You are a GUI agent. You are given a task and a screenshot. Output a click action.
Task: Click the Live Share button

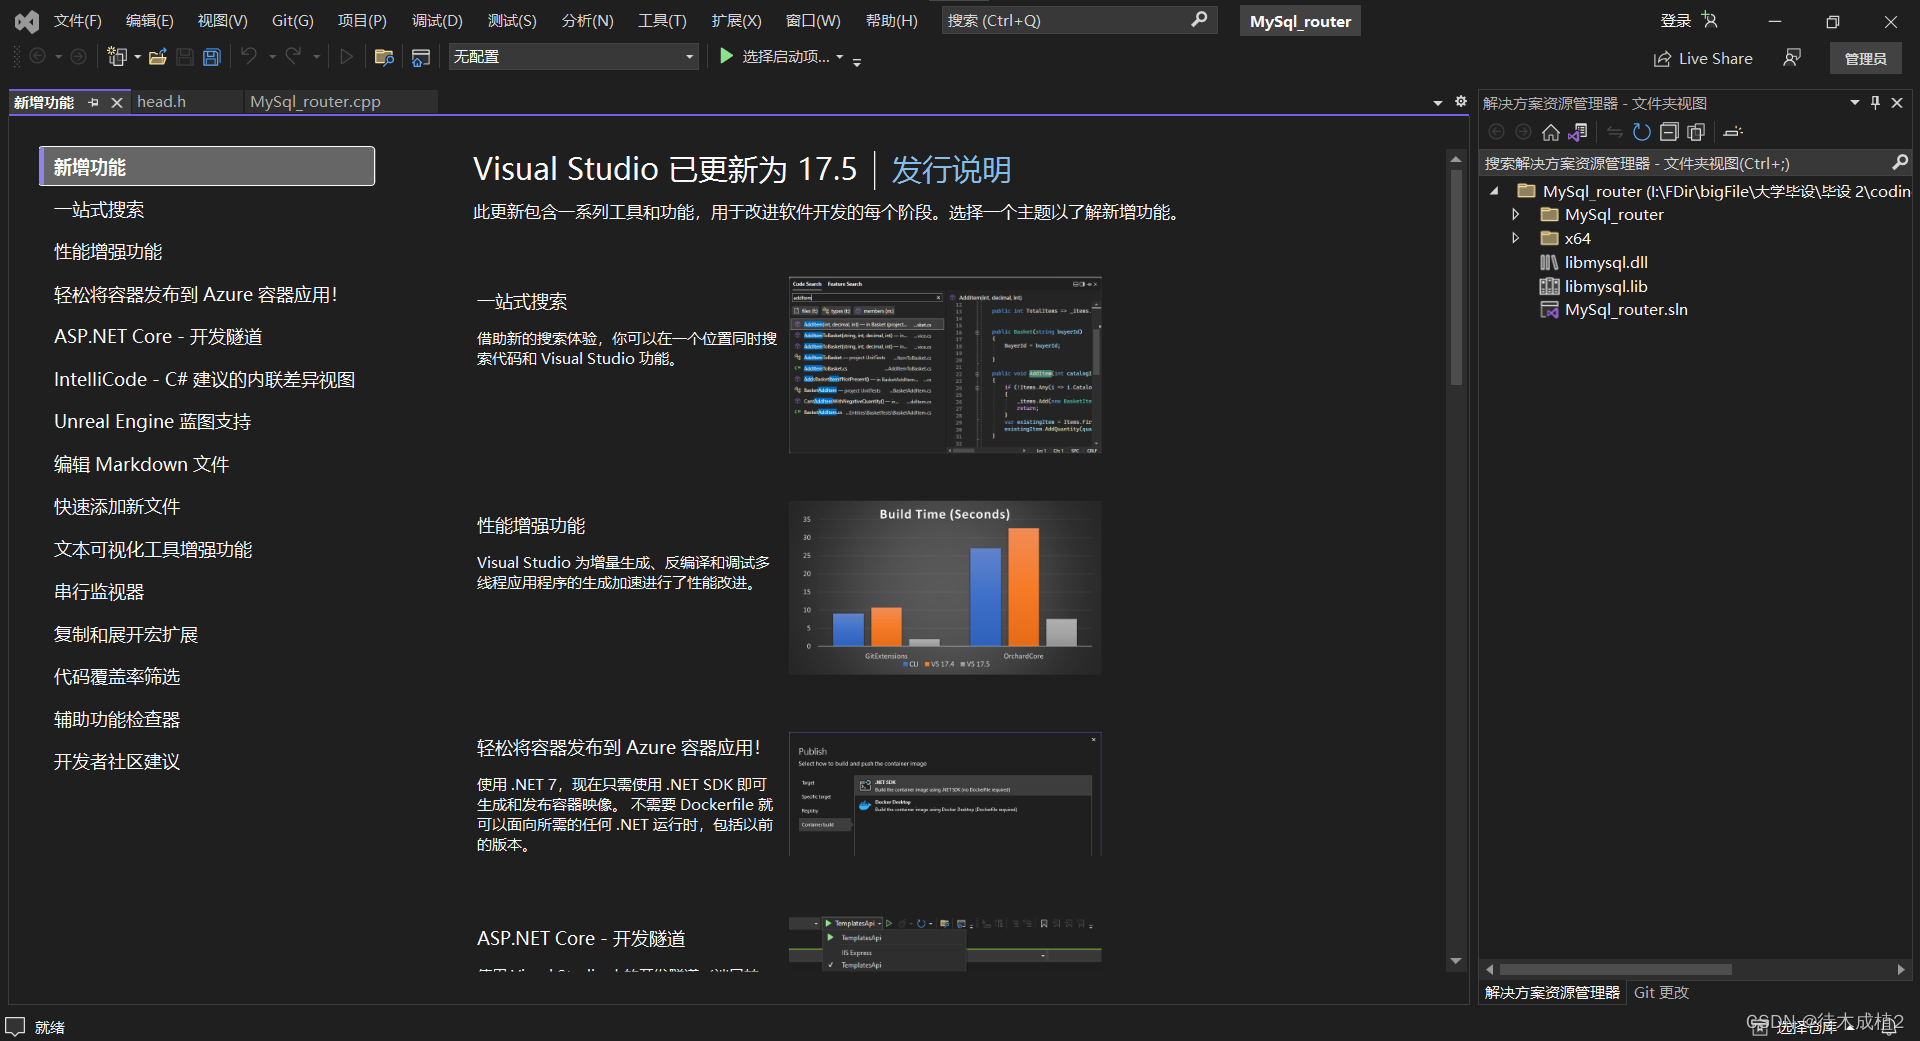1703,58
